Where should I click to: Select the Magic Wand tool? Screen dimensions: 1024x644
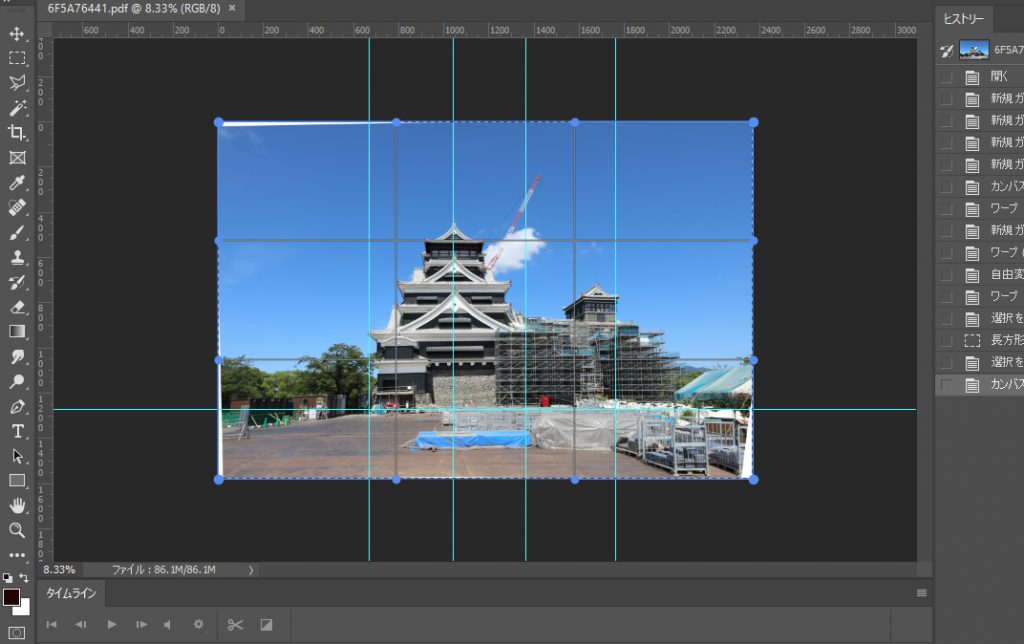tap(17, 108)
